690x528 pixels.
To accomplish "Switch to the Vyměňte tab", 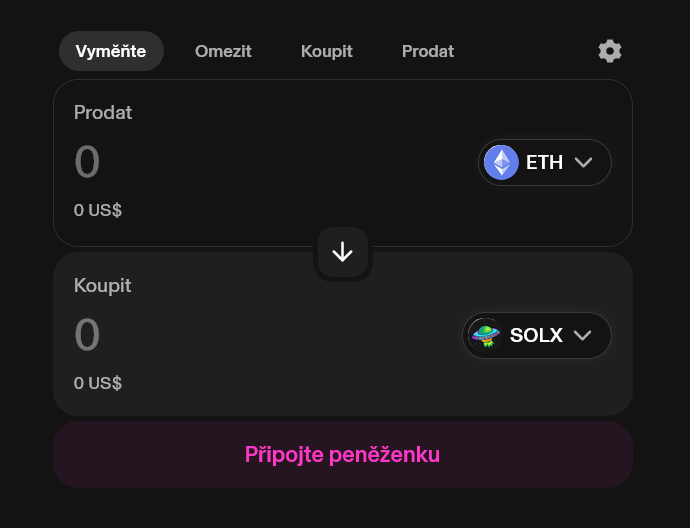I will [111, 51].
